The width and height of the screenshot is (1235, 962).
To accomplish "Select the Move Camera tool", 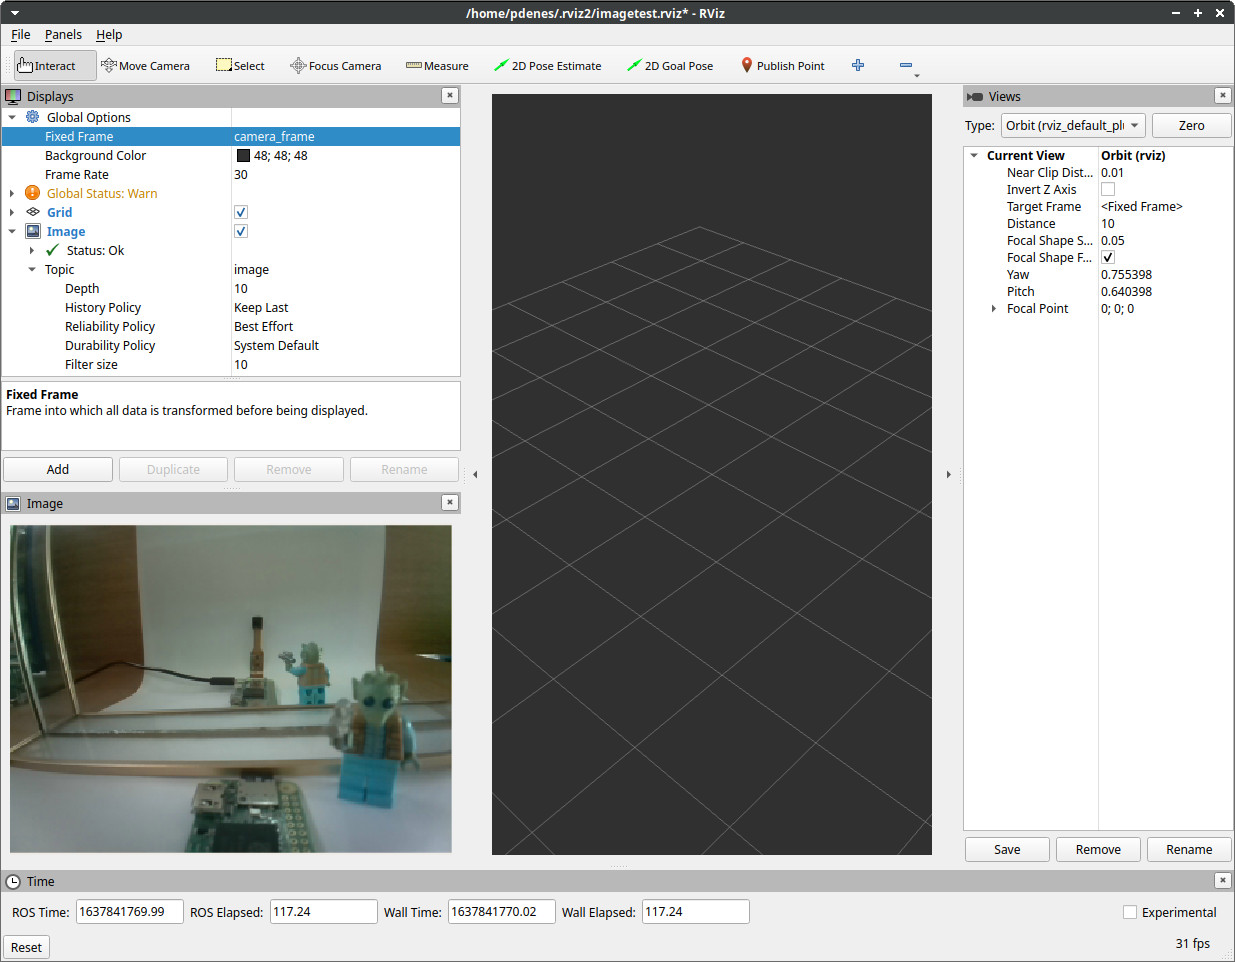I will click(x=146, y=65).
